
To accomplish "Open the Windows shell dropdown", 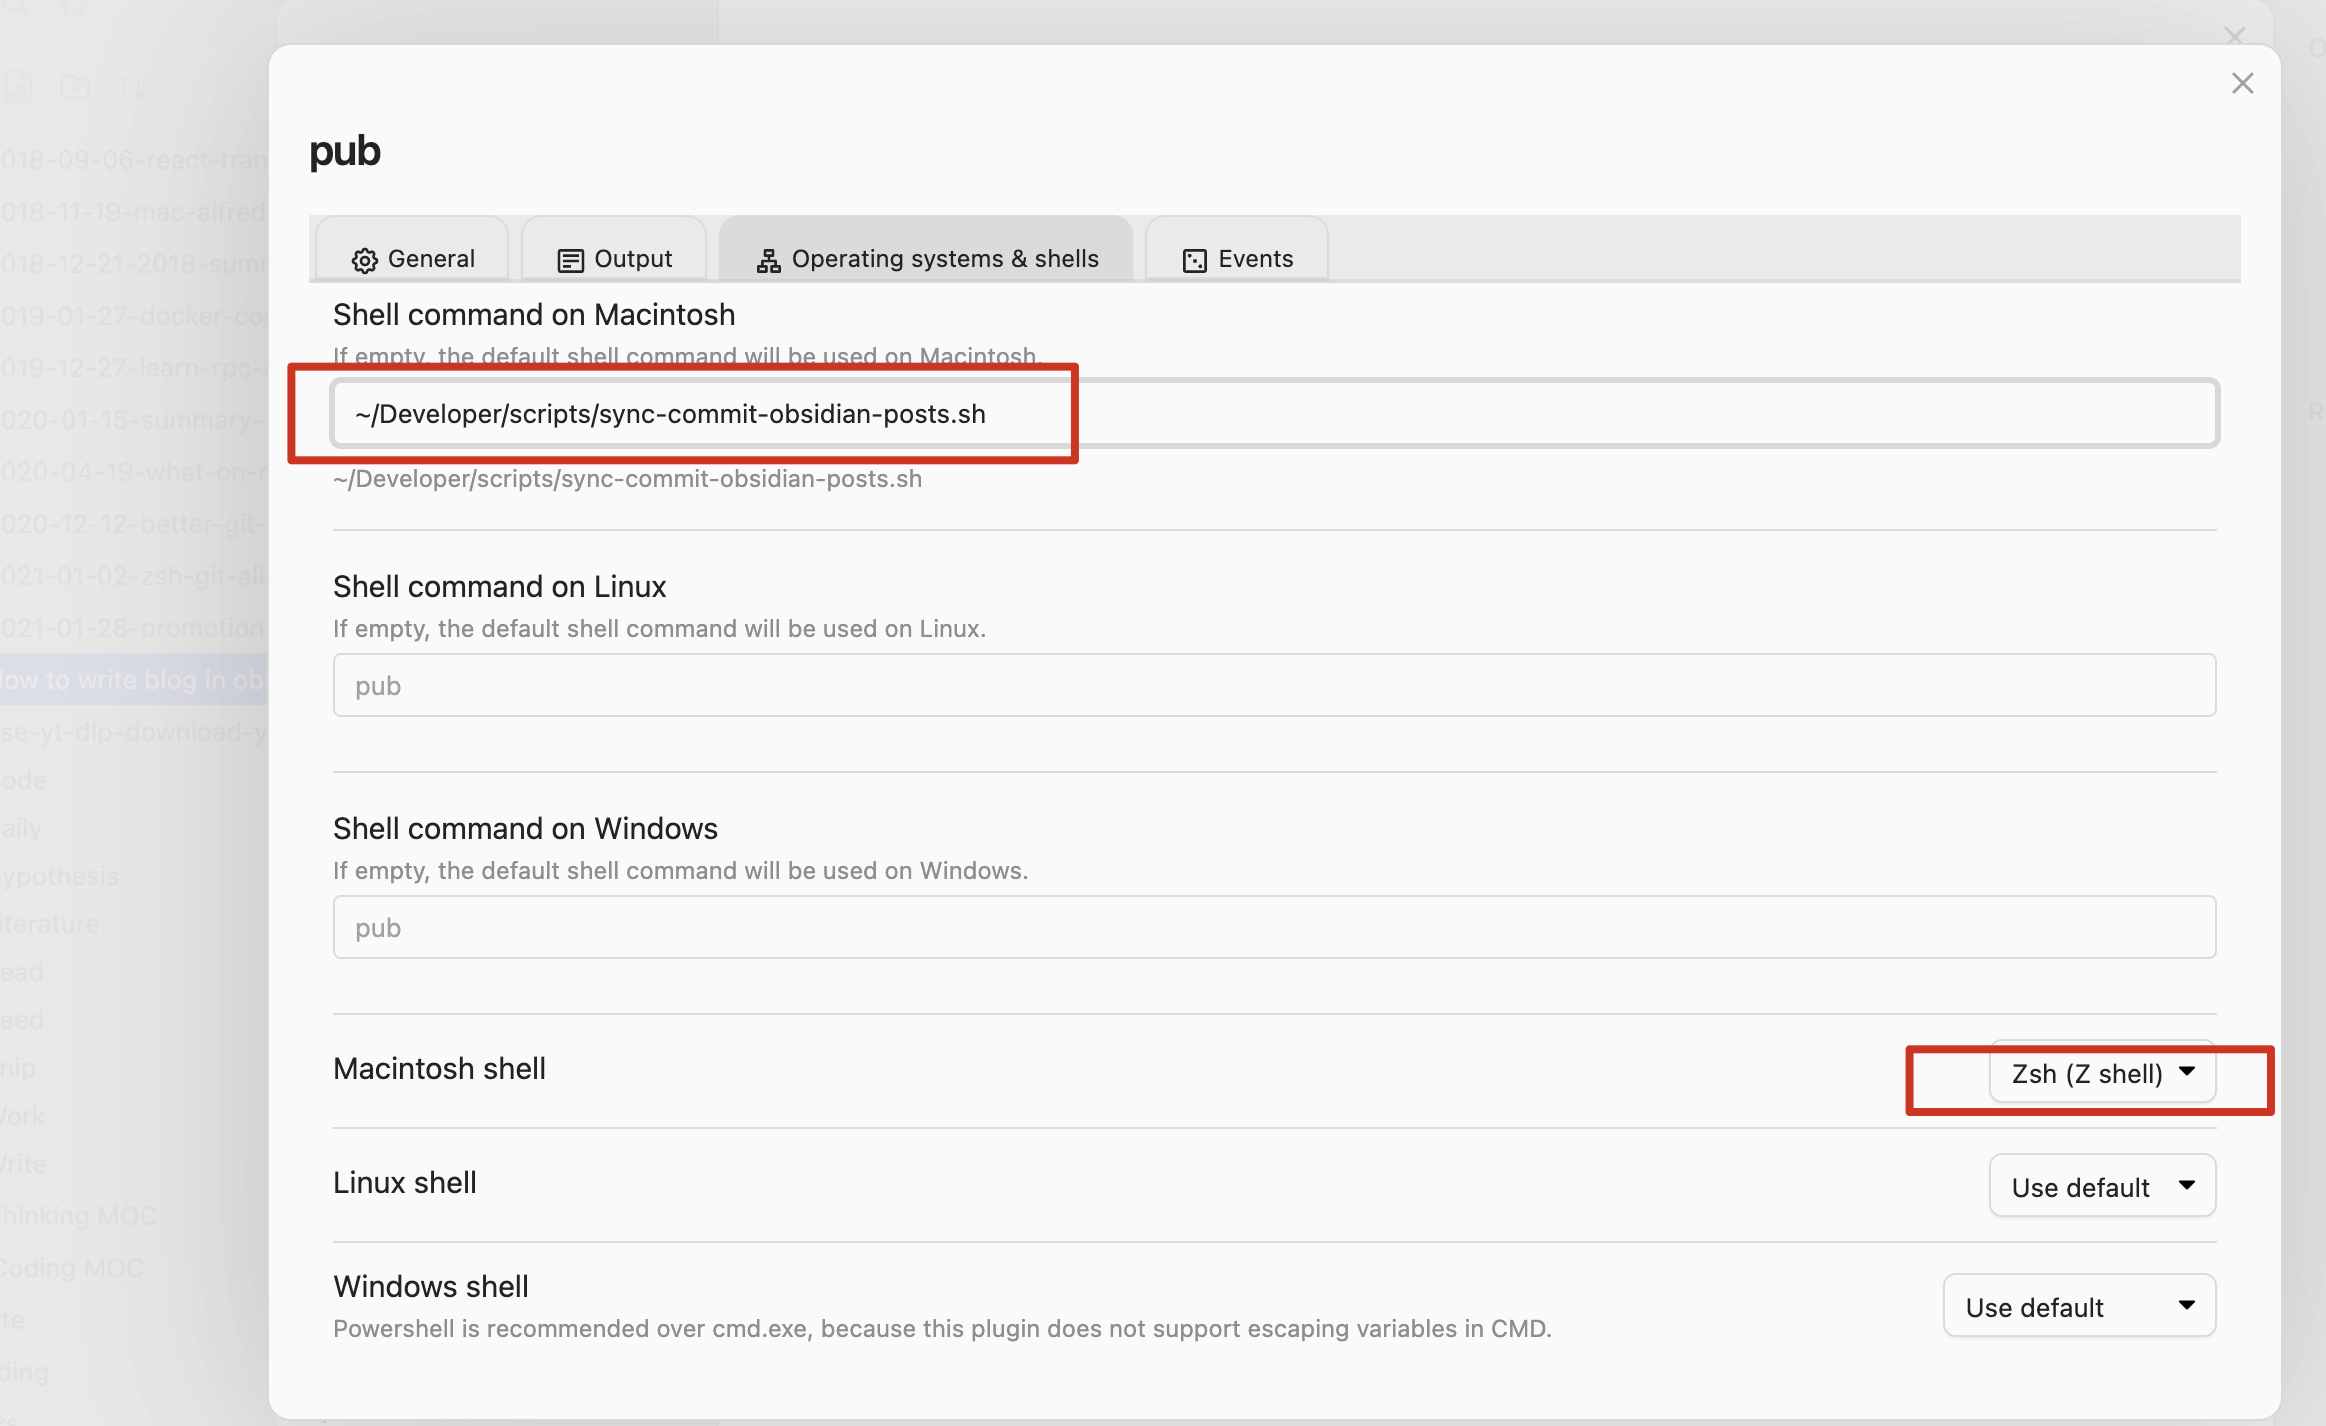I will [2079, 1307].
